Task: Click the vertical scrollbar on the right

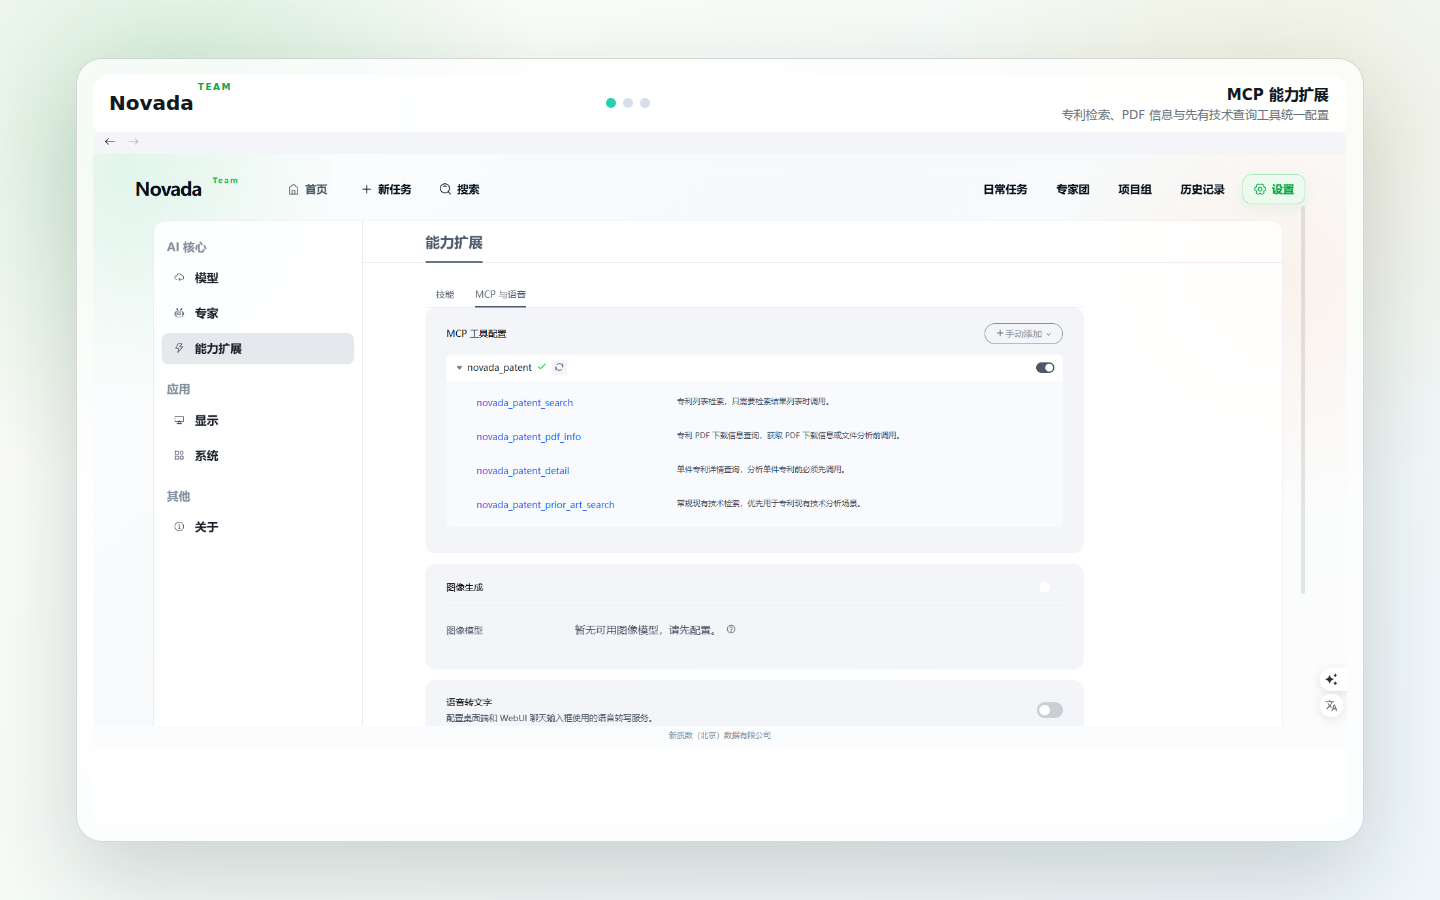Action: (x=1303, y=400)
